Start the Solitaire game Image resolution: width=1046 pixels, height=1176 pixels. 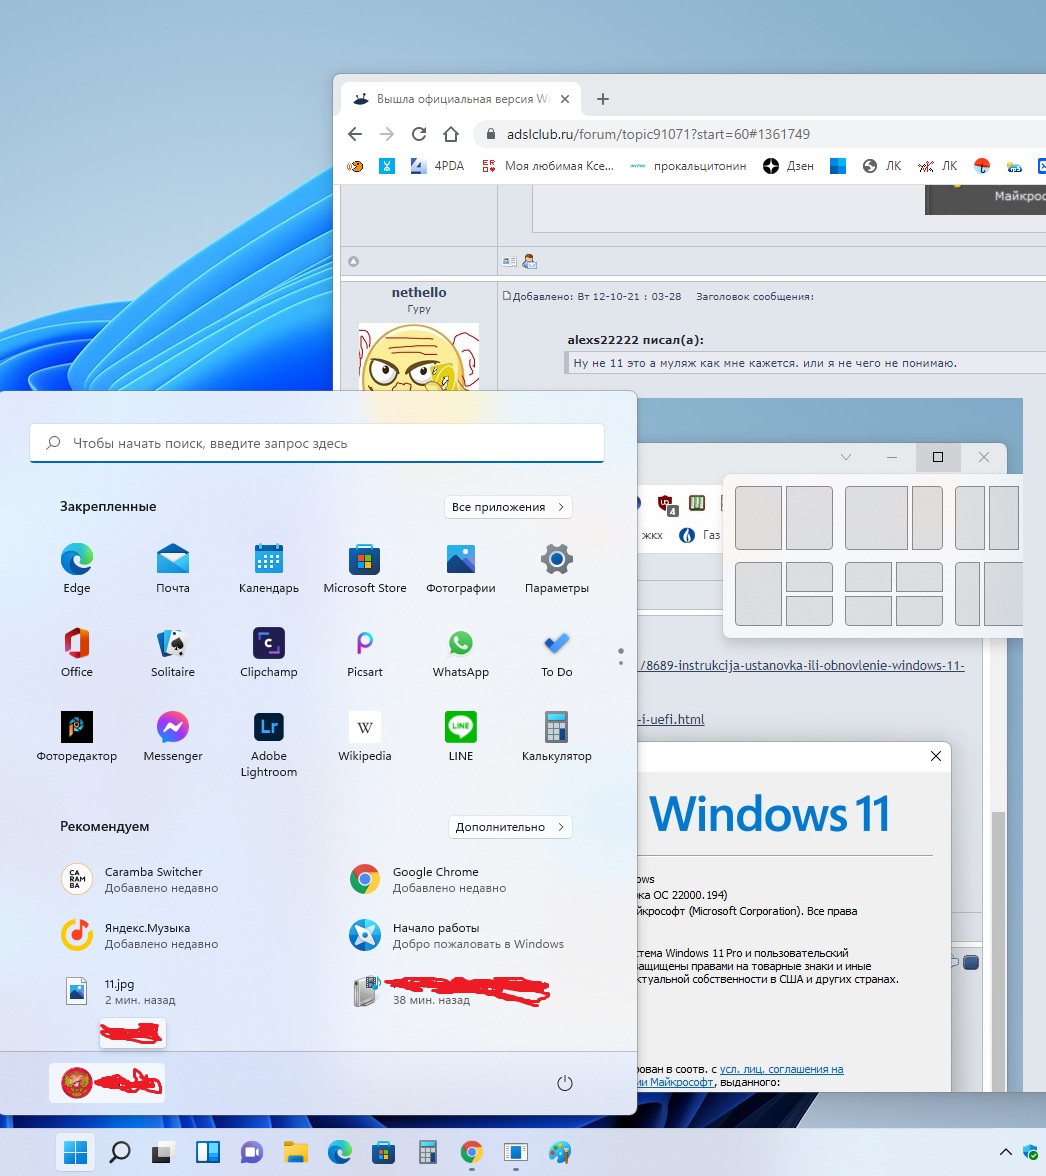(172, 652)
